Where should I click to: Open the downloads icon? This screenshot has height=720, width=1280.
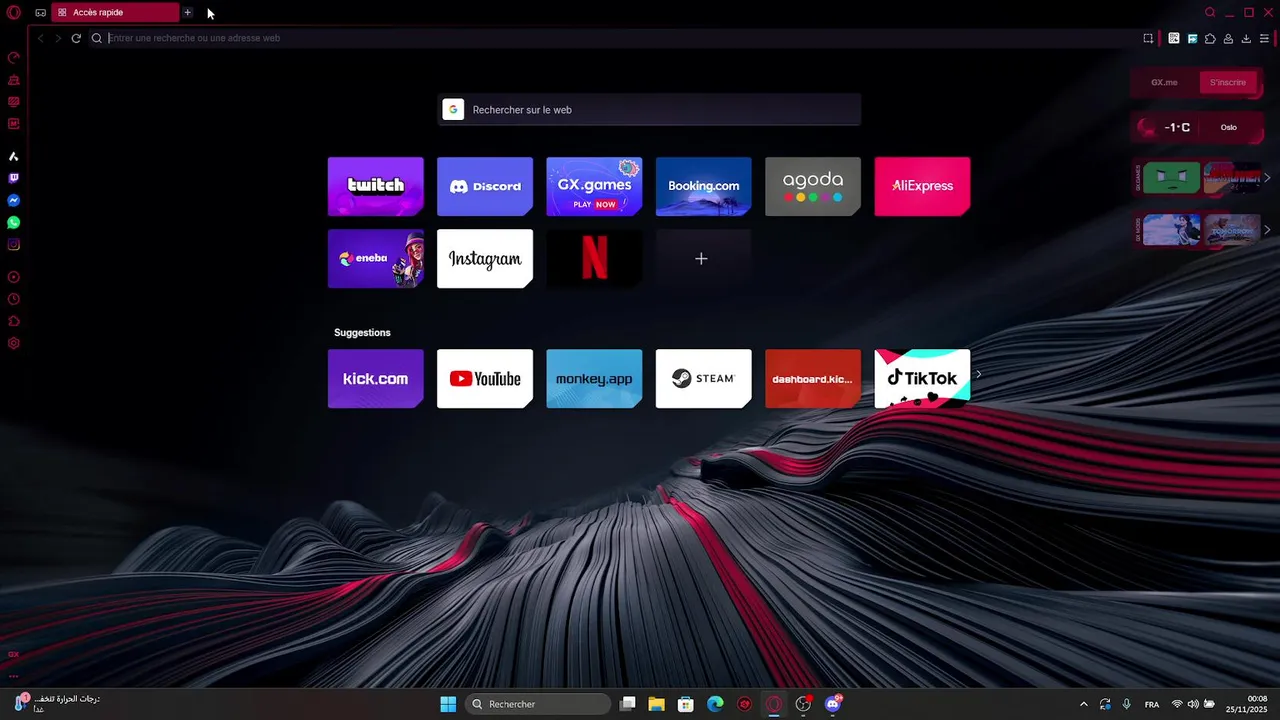click(x=1246, y=38)
